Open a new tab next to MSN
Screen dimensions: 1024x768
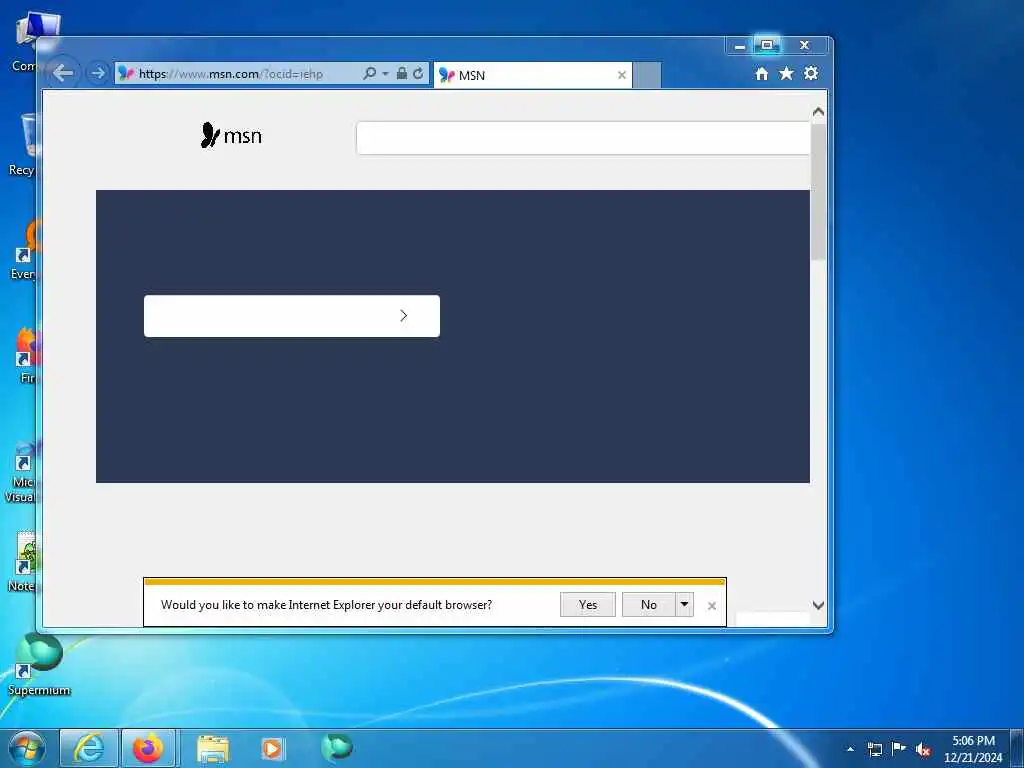(647, 75)
